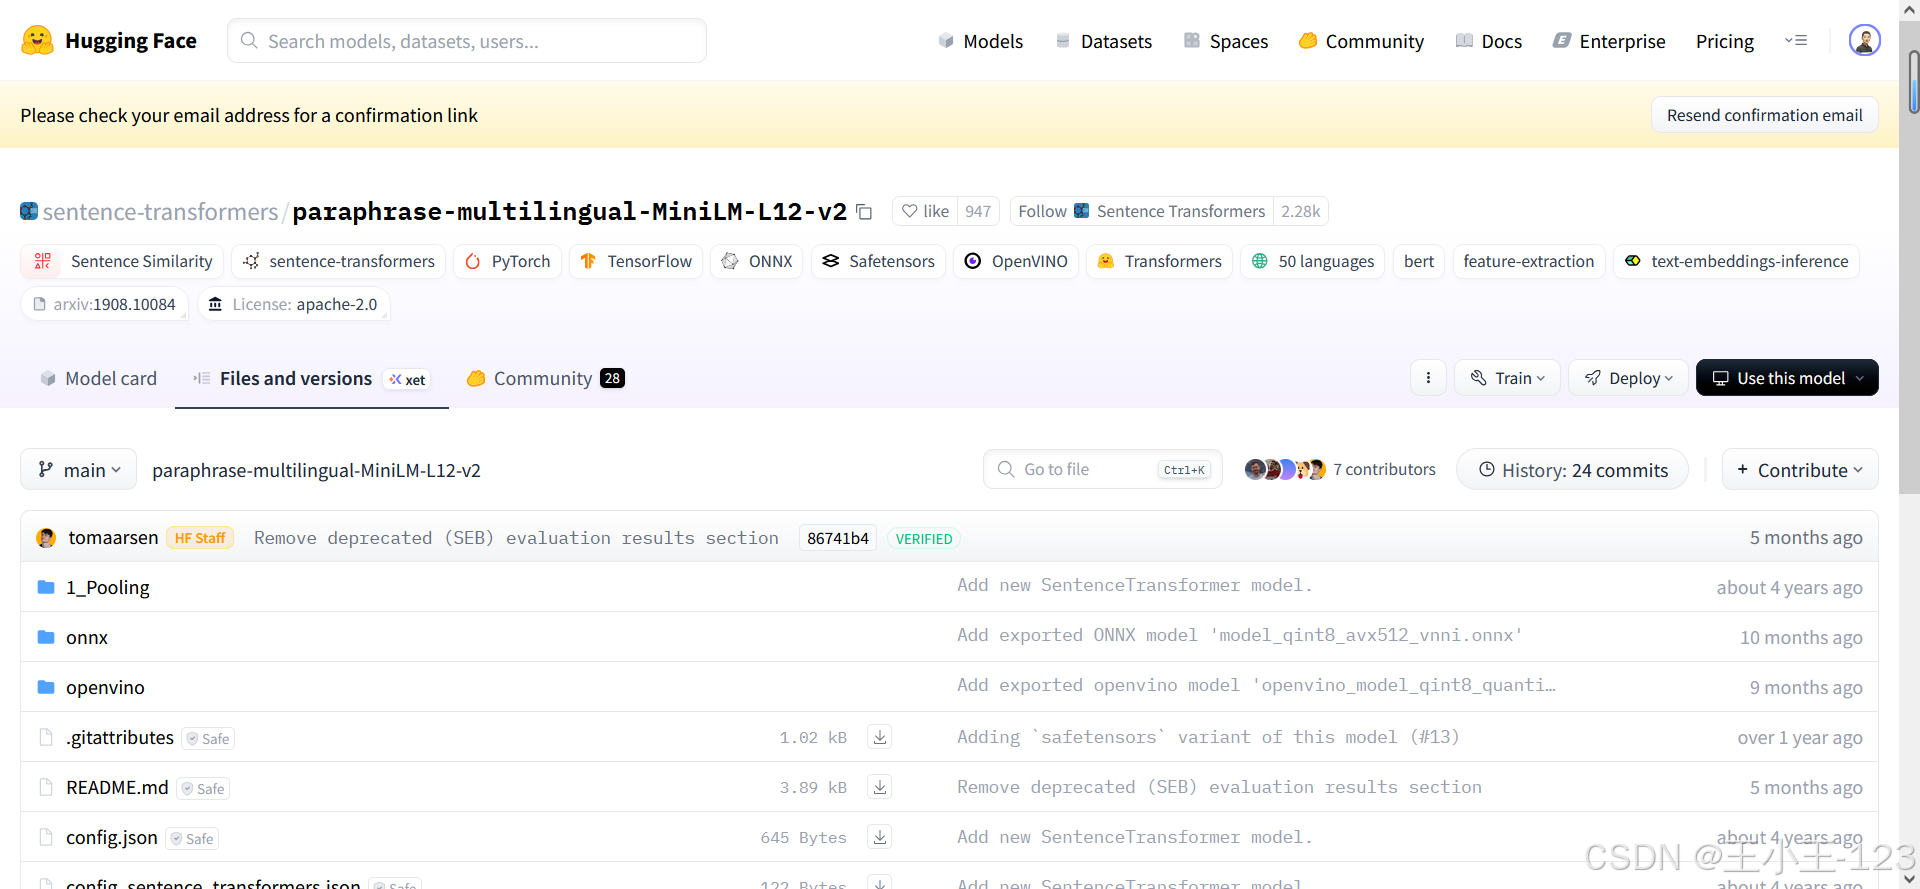Select the 50 languages tag
Viewport: 1920px width, 889px height.
click(x=1313, y=261)
